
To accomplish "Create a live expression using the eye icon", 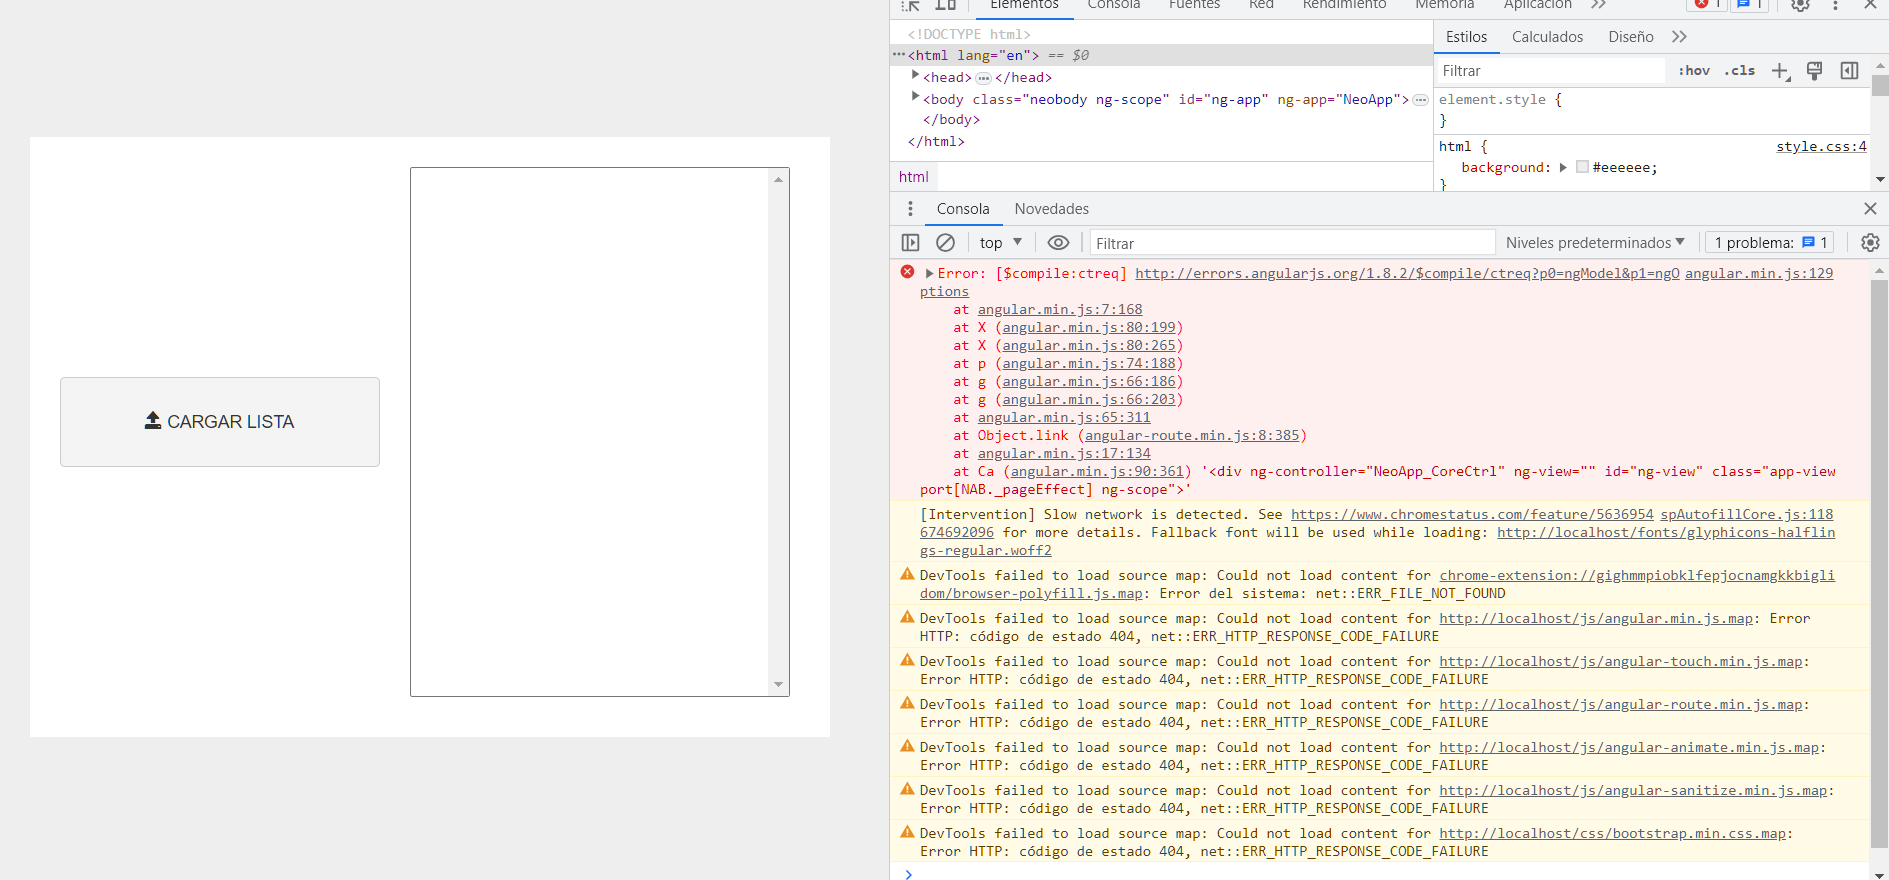I will click(1058, 243).
